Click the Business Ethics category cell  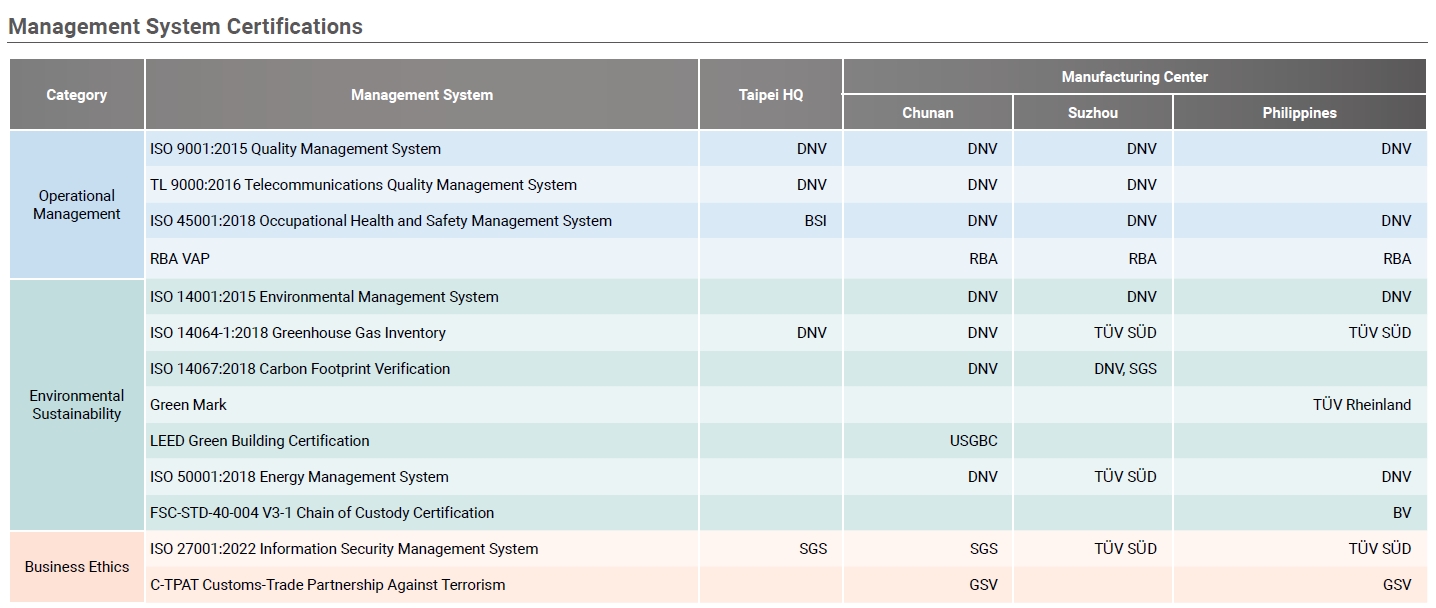pyautogui.click(x=76, y=567)
